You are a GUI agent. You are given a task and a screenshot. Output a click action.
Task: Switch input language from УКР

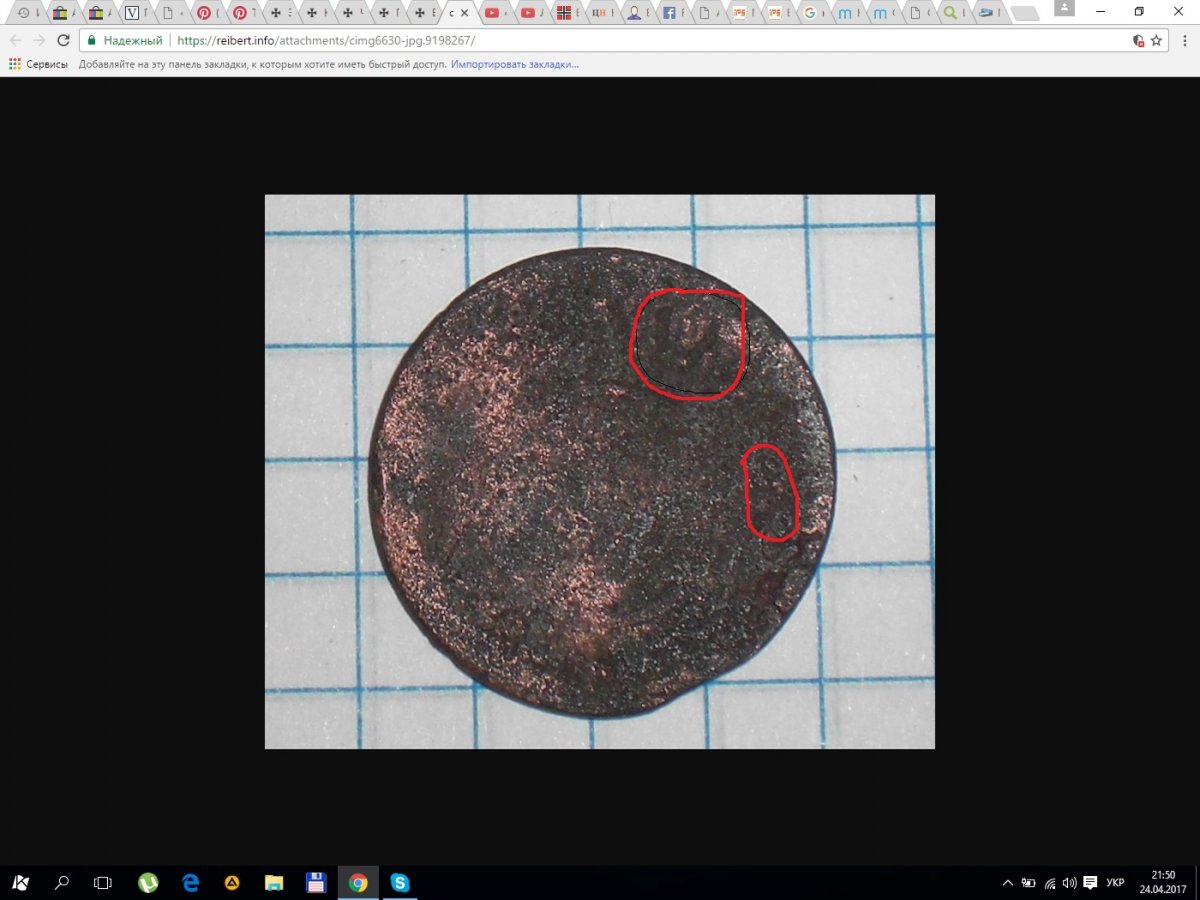point(1115,883)
